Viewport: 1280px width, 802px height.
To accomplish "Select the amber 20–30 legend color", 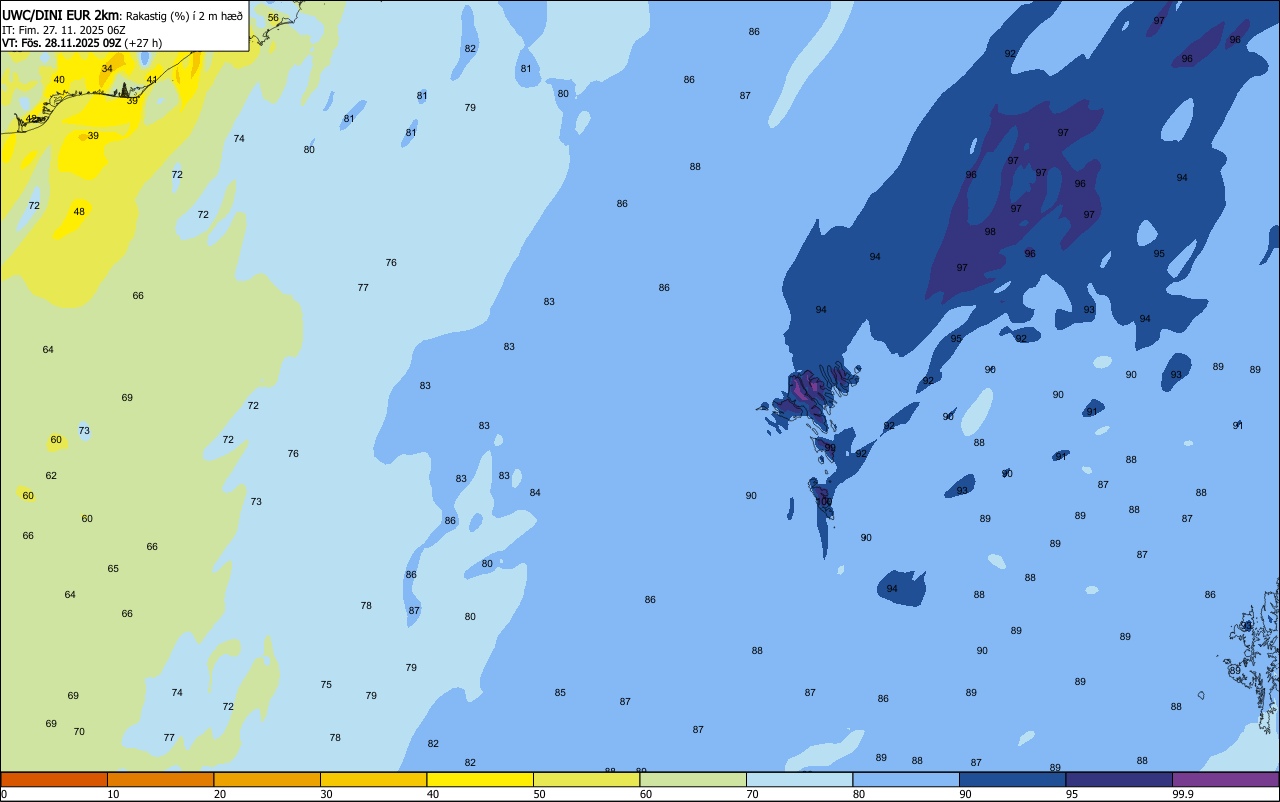I will pos(267,779).
